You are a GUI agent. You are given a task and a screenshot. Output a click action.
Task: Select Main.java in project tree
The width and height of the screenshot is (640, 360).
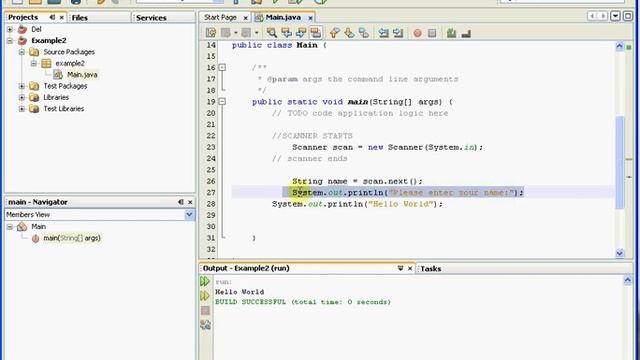coord(82,75)
